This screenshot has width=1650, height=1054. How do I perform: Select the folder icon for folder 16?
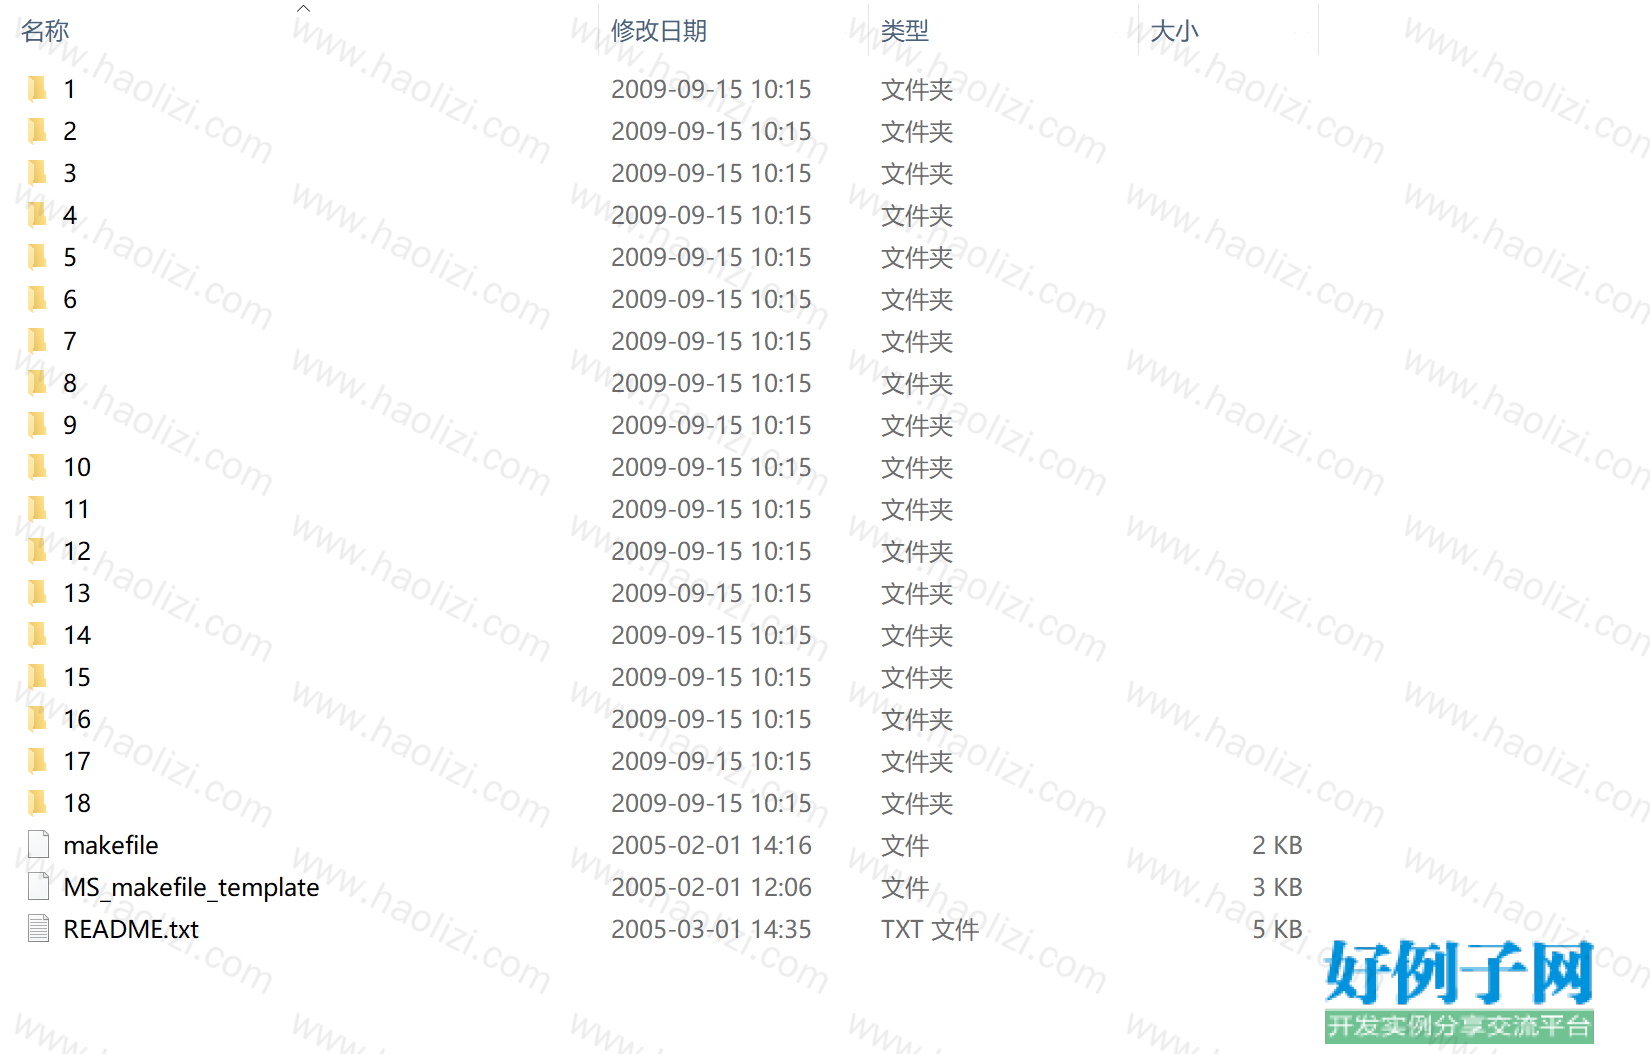37,719
